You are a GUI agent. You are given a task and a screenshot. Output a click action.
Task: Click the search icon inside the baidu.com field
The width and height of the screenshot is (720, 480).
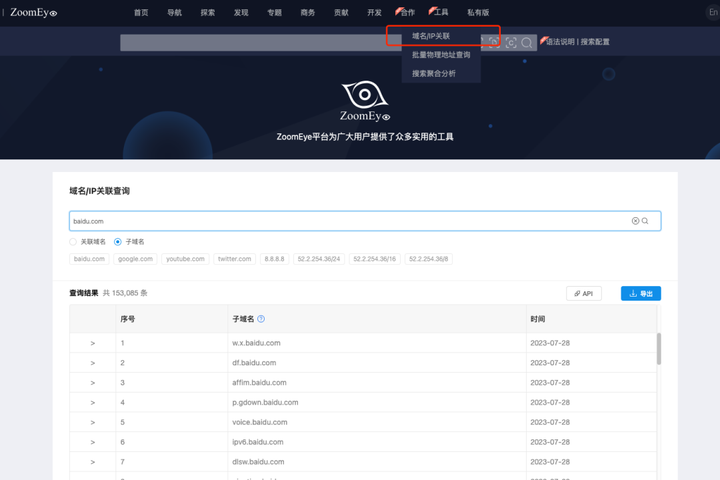(x=645, y=221)
